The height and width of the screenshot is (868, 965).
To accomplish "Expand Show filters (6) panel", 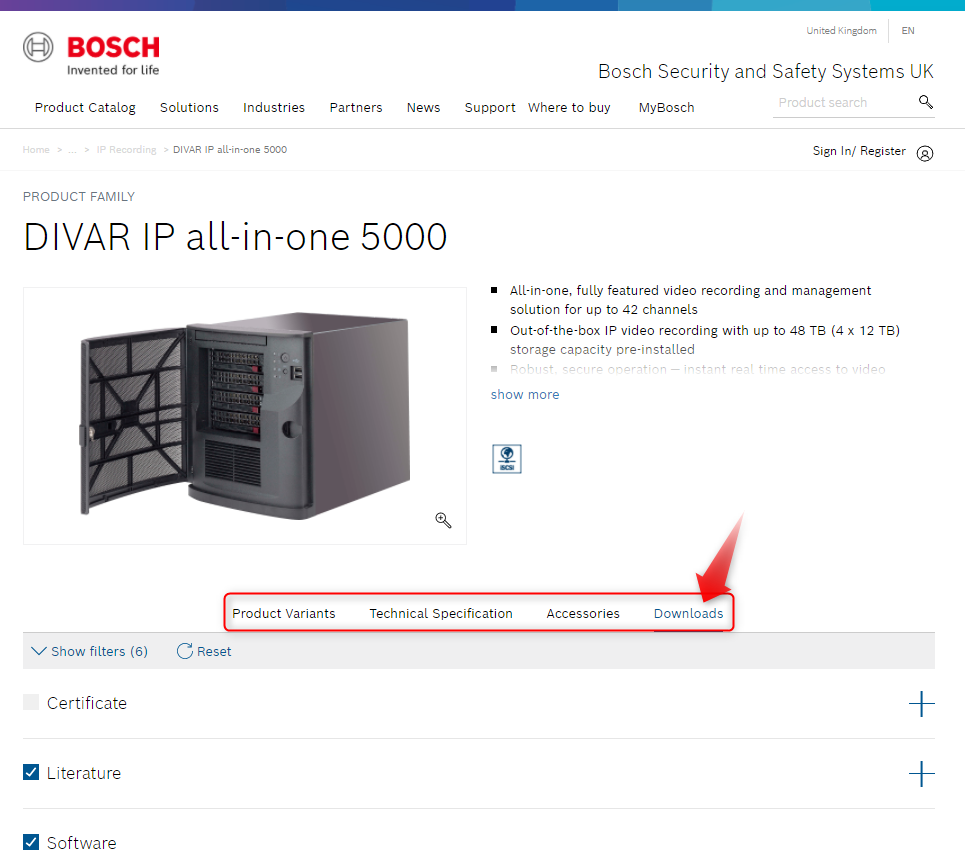I will [x=89, y=651].
